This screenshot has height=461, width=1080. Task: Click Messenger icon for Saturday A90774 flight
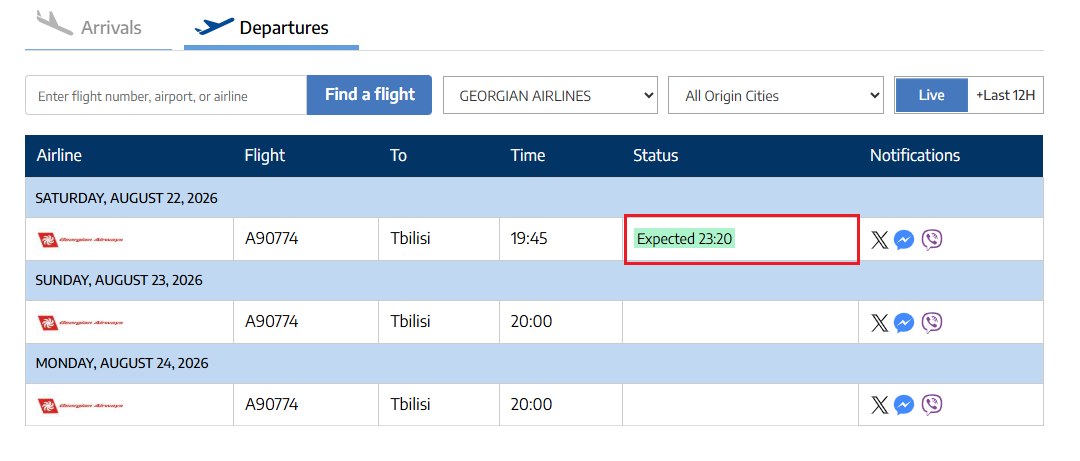[904, 240]
